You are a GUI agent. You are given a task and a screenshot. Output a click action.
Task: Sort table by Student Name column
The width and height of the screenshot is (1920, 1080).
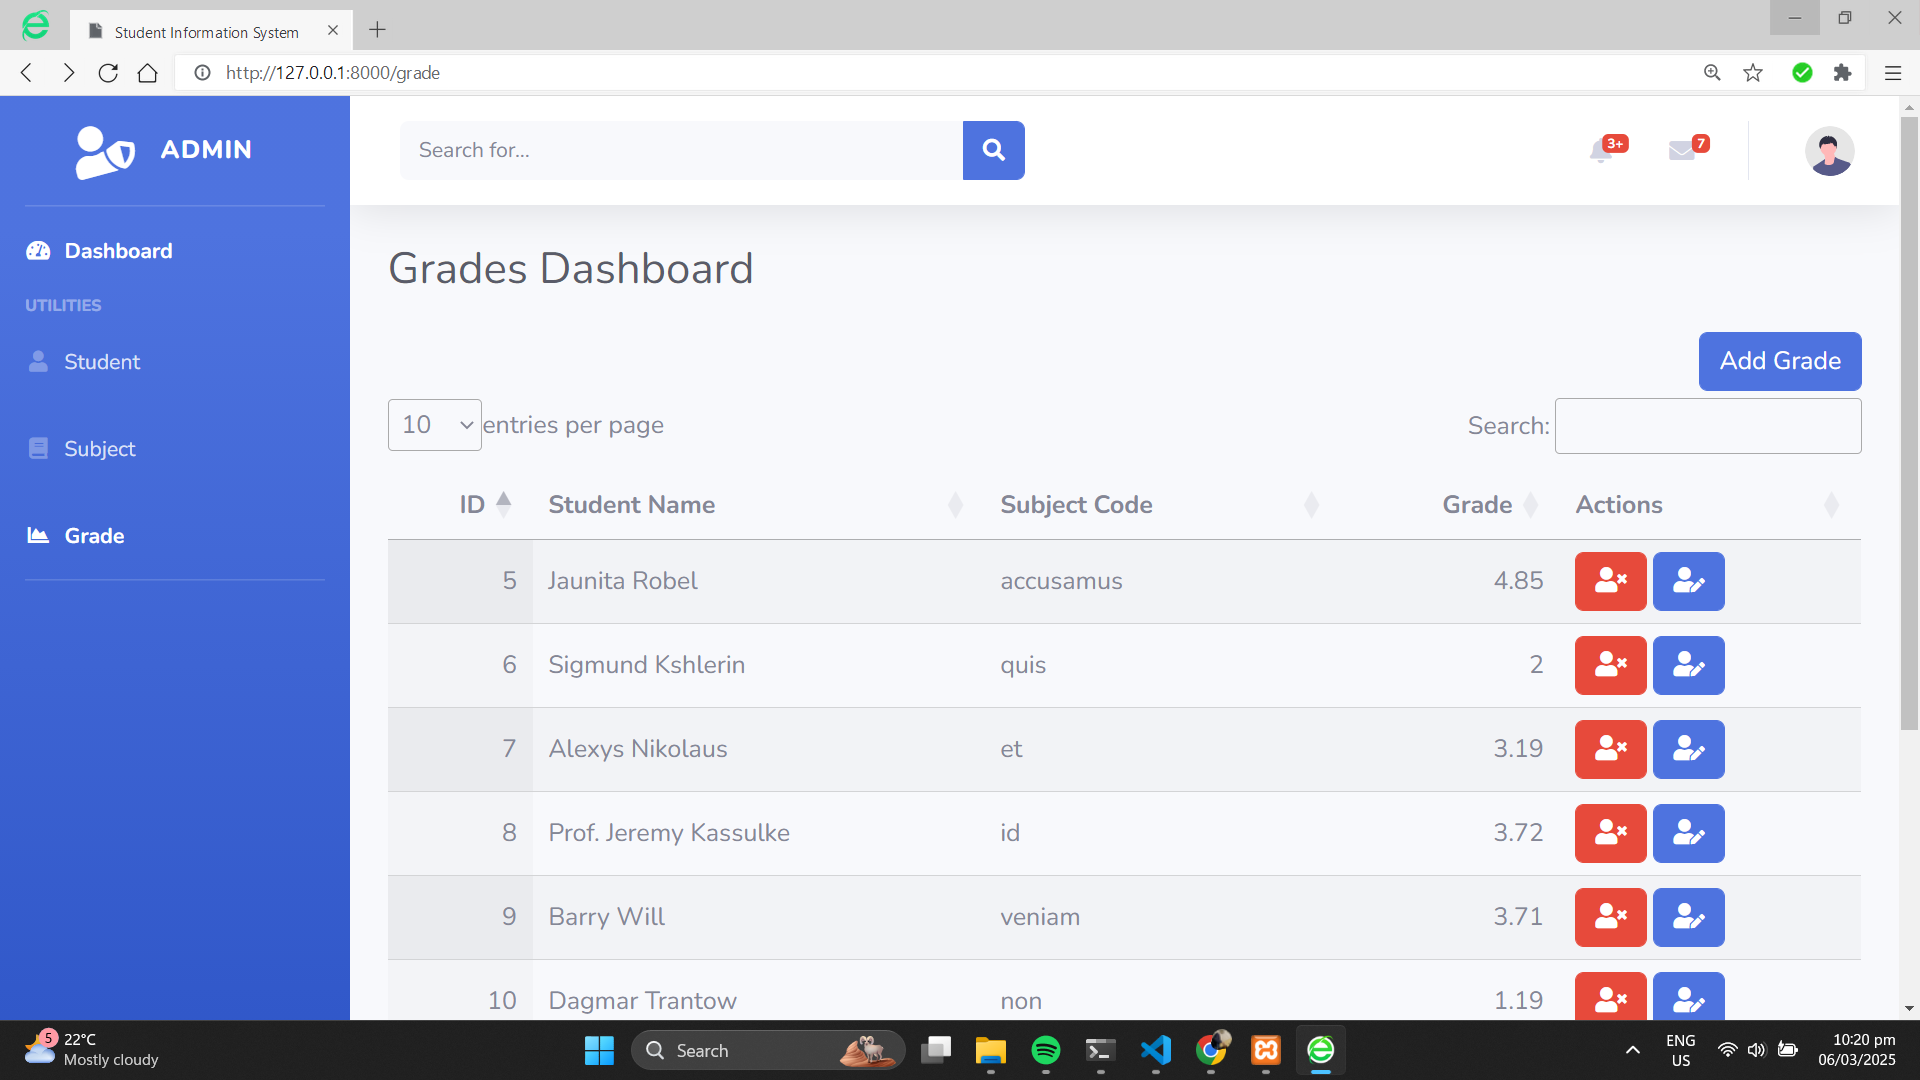(631, 505)
